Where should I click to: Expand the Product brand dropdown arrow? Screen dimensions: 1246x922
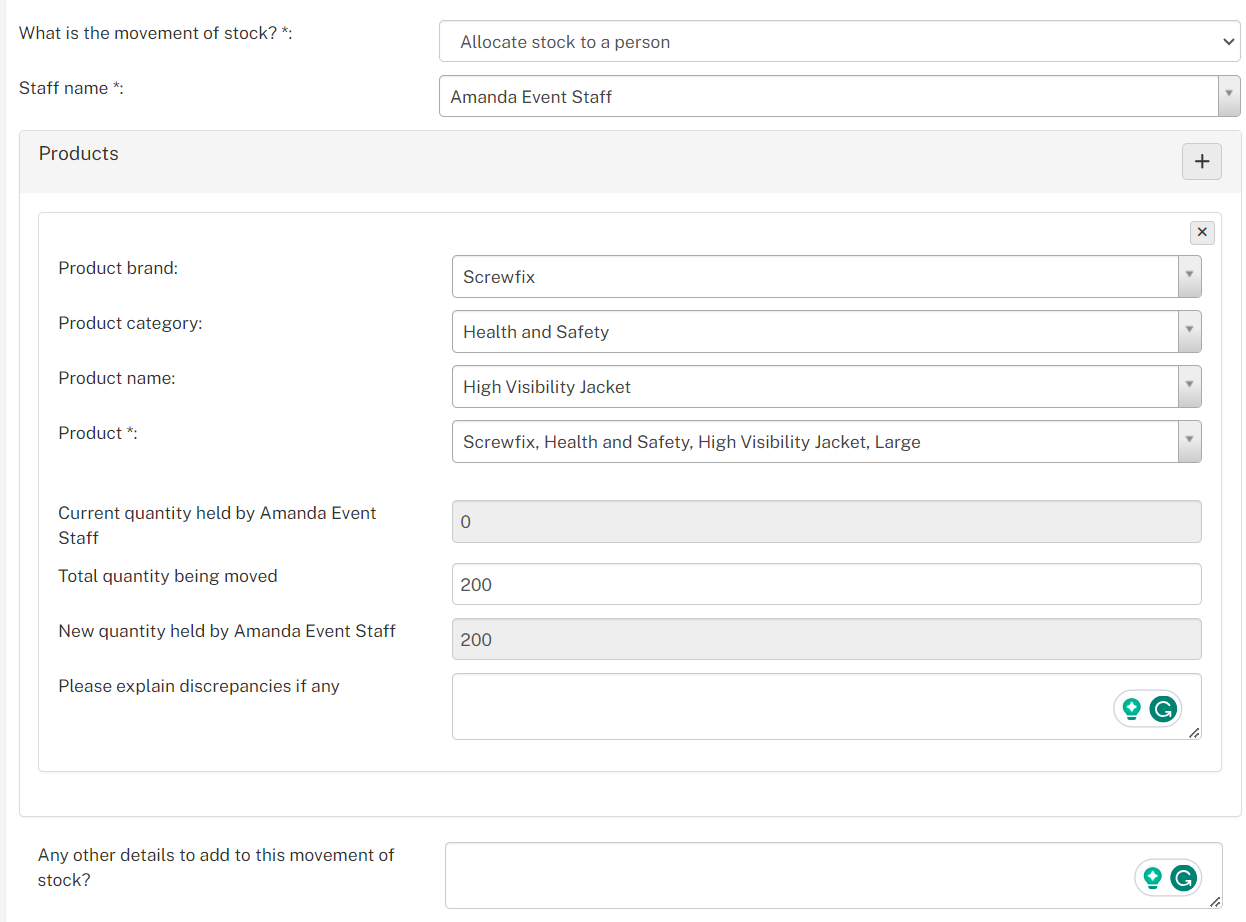1189,276
